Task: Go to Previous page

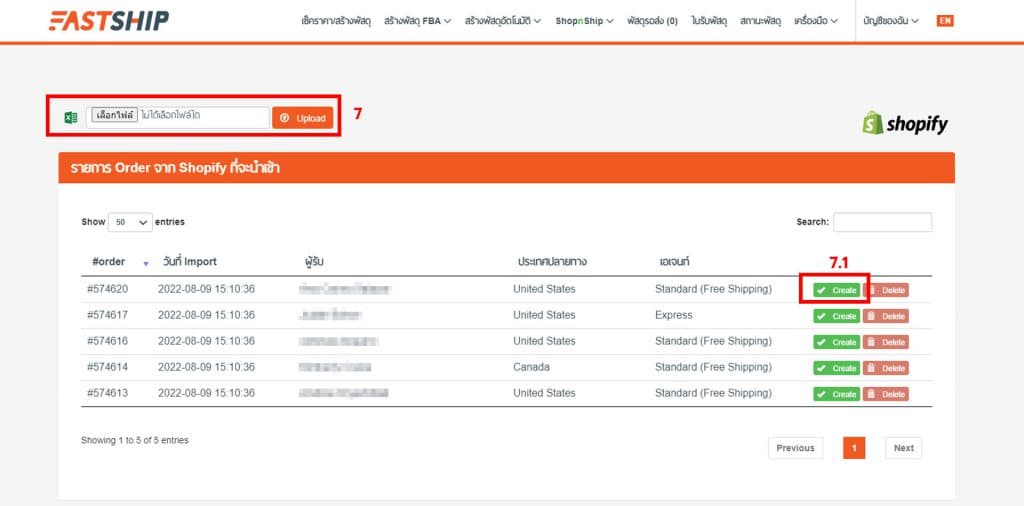Action: coord(795,448)
